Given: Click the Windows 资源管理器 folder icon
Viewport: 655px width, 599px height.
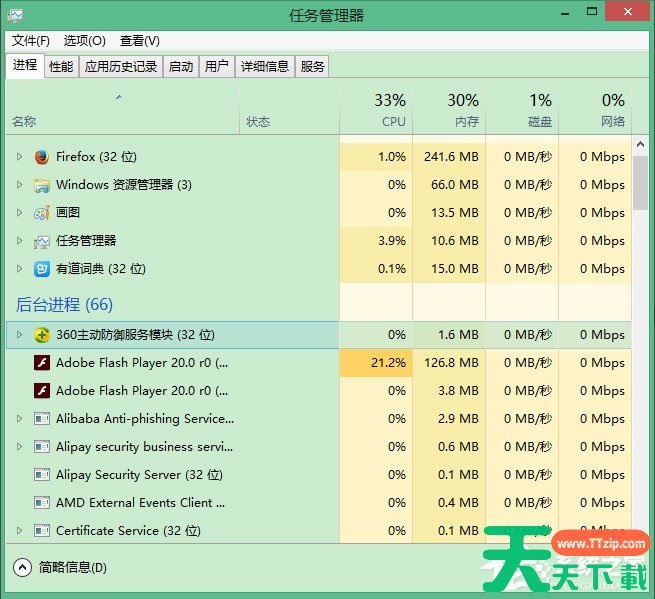Looking at the screenshot, I should point(42,185).
